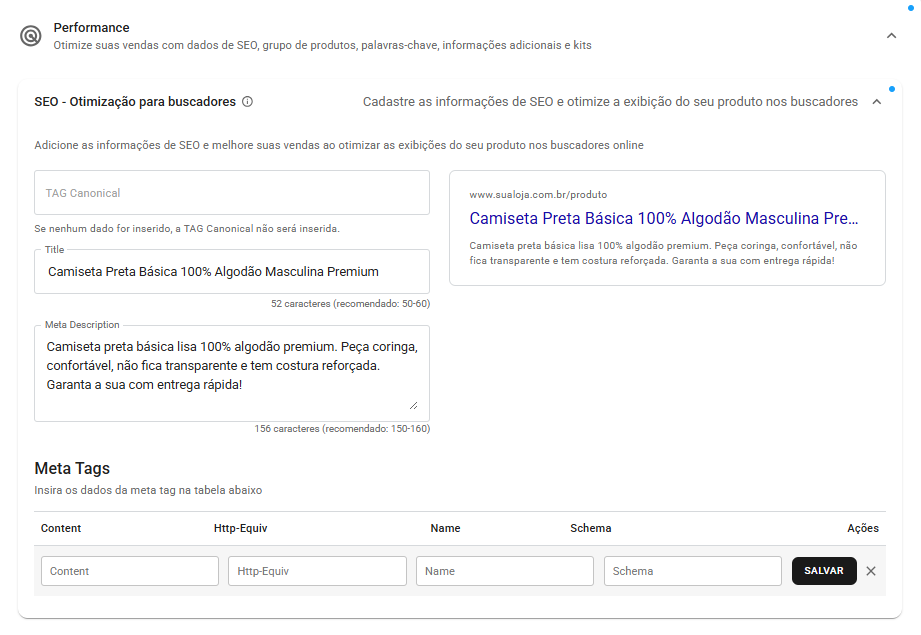
Task: Click the Content column header
Action: tap(61, 528)
